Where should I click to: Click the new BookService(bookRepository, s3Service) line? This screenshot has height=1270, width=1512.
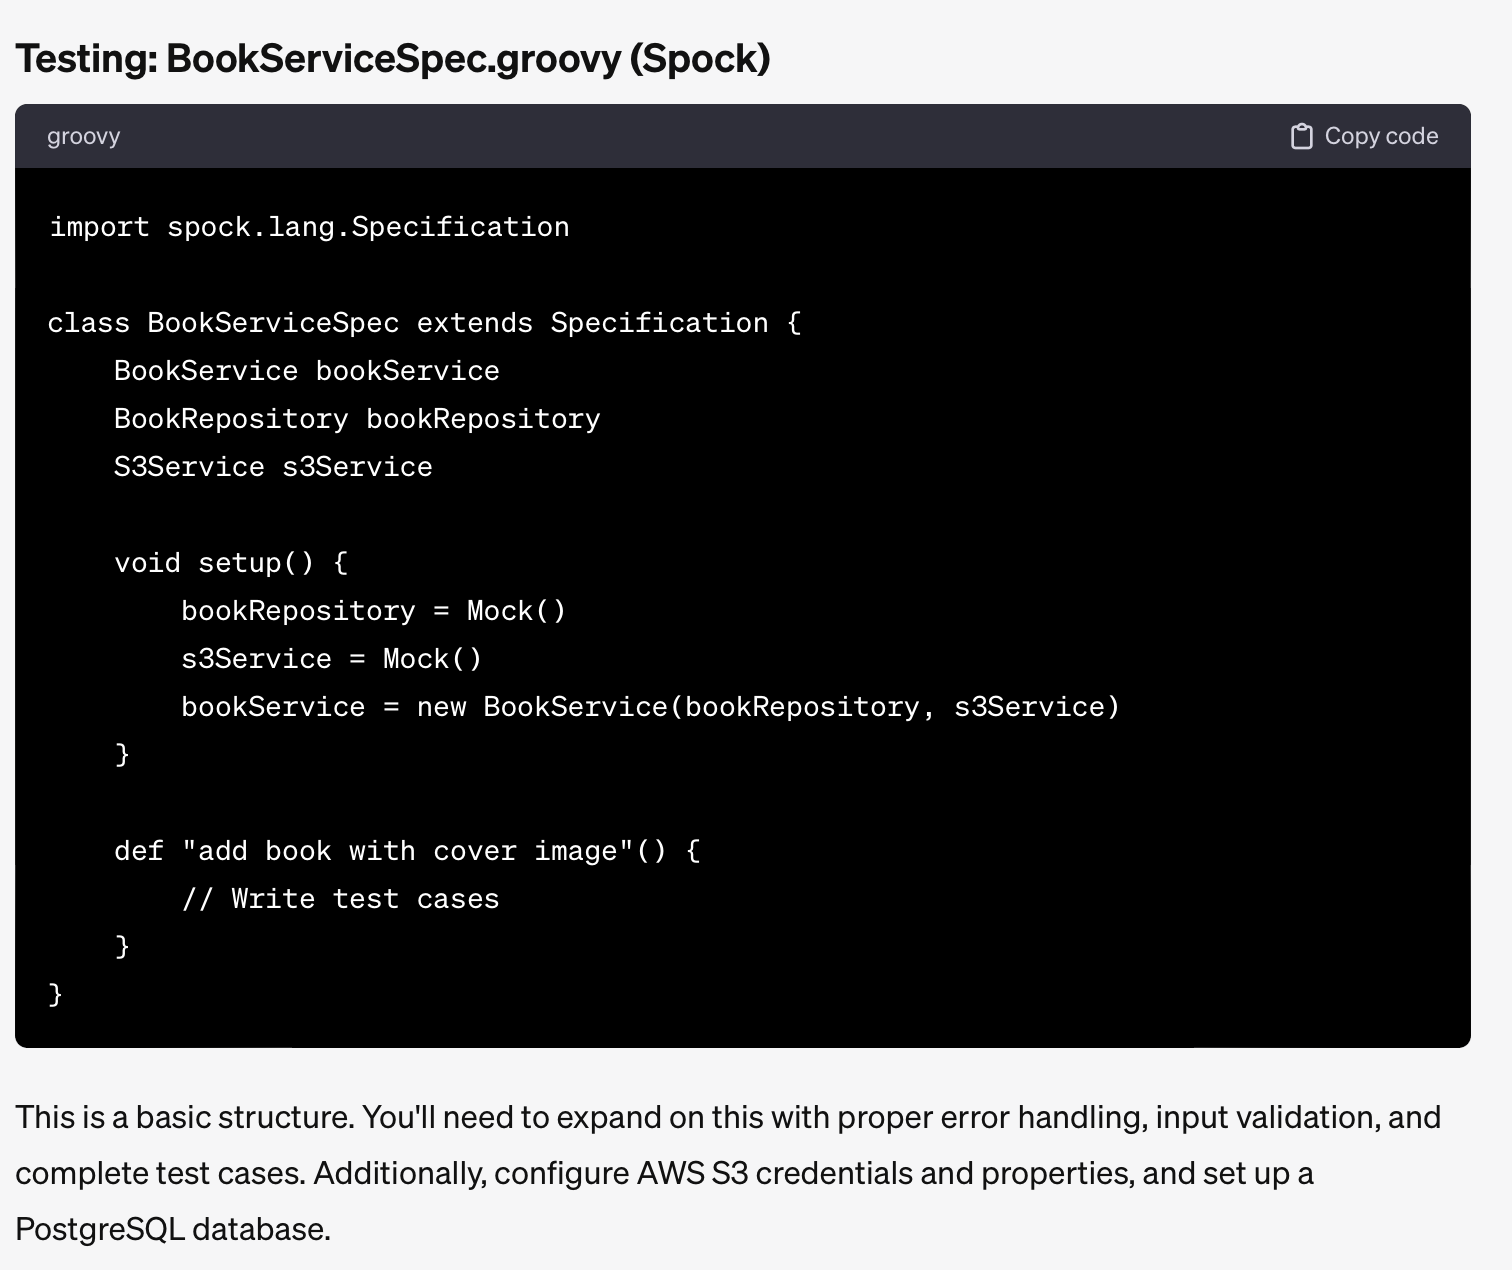coord(650,707)
